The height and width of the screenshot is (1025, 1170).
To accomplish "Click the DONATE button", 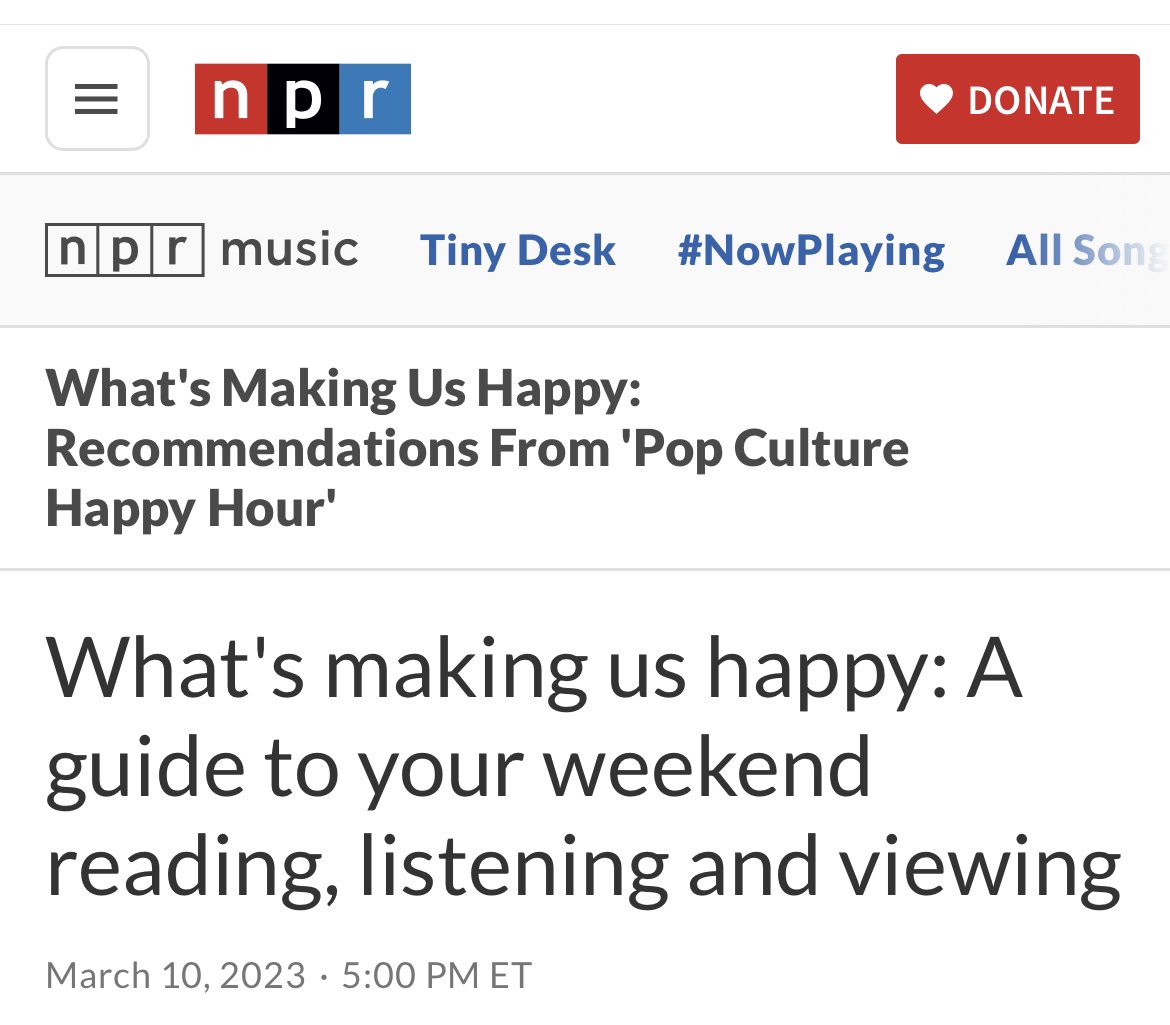I will pyautogui.click(x=1017, y=99).
